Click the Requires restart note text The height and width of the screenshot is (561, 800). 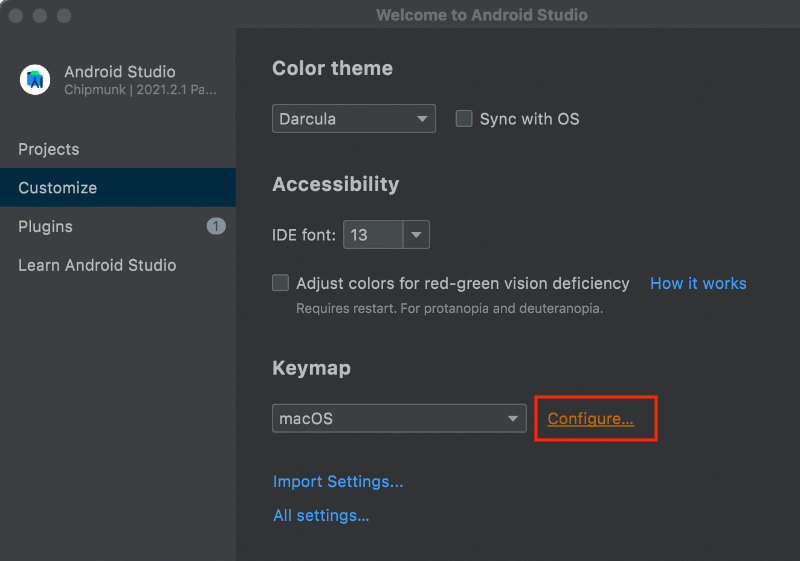coord(449,309)
